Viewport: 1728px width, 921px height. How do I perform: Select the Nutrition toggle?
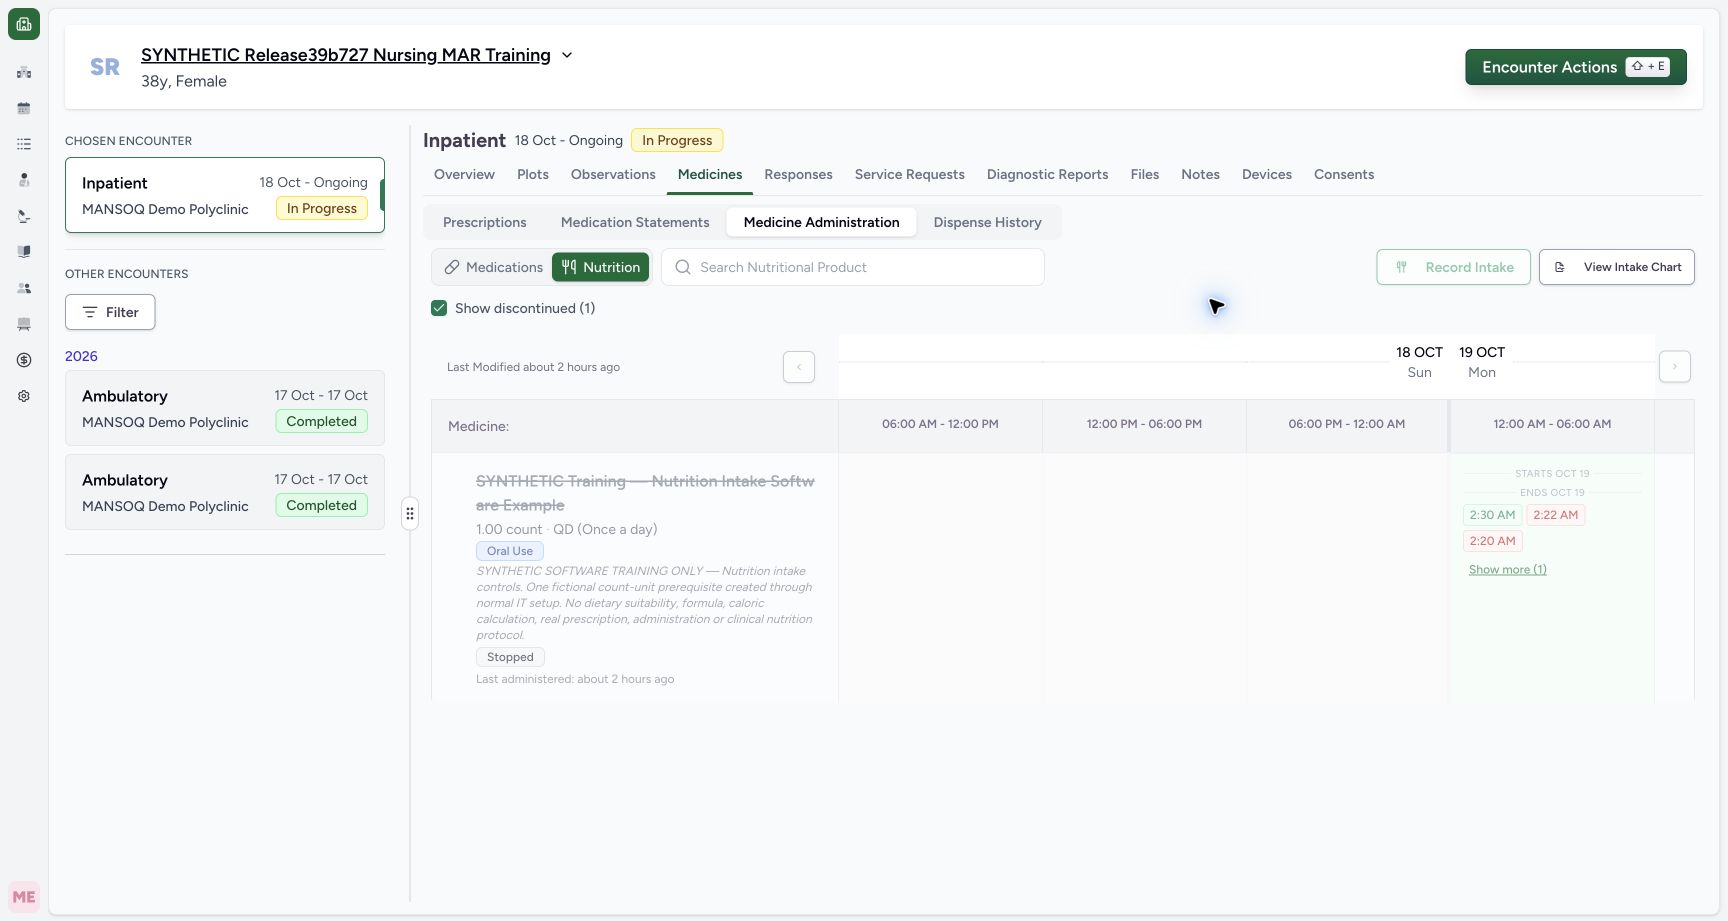tap(600, 267)
